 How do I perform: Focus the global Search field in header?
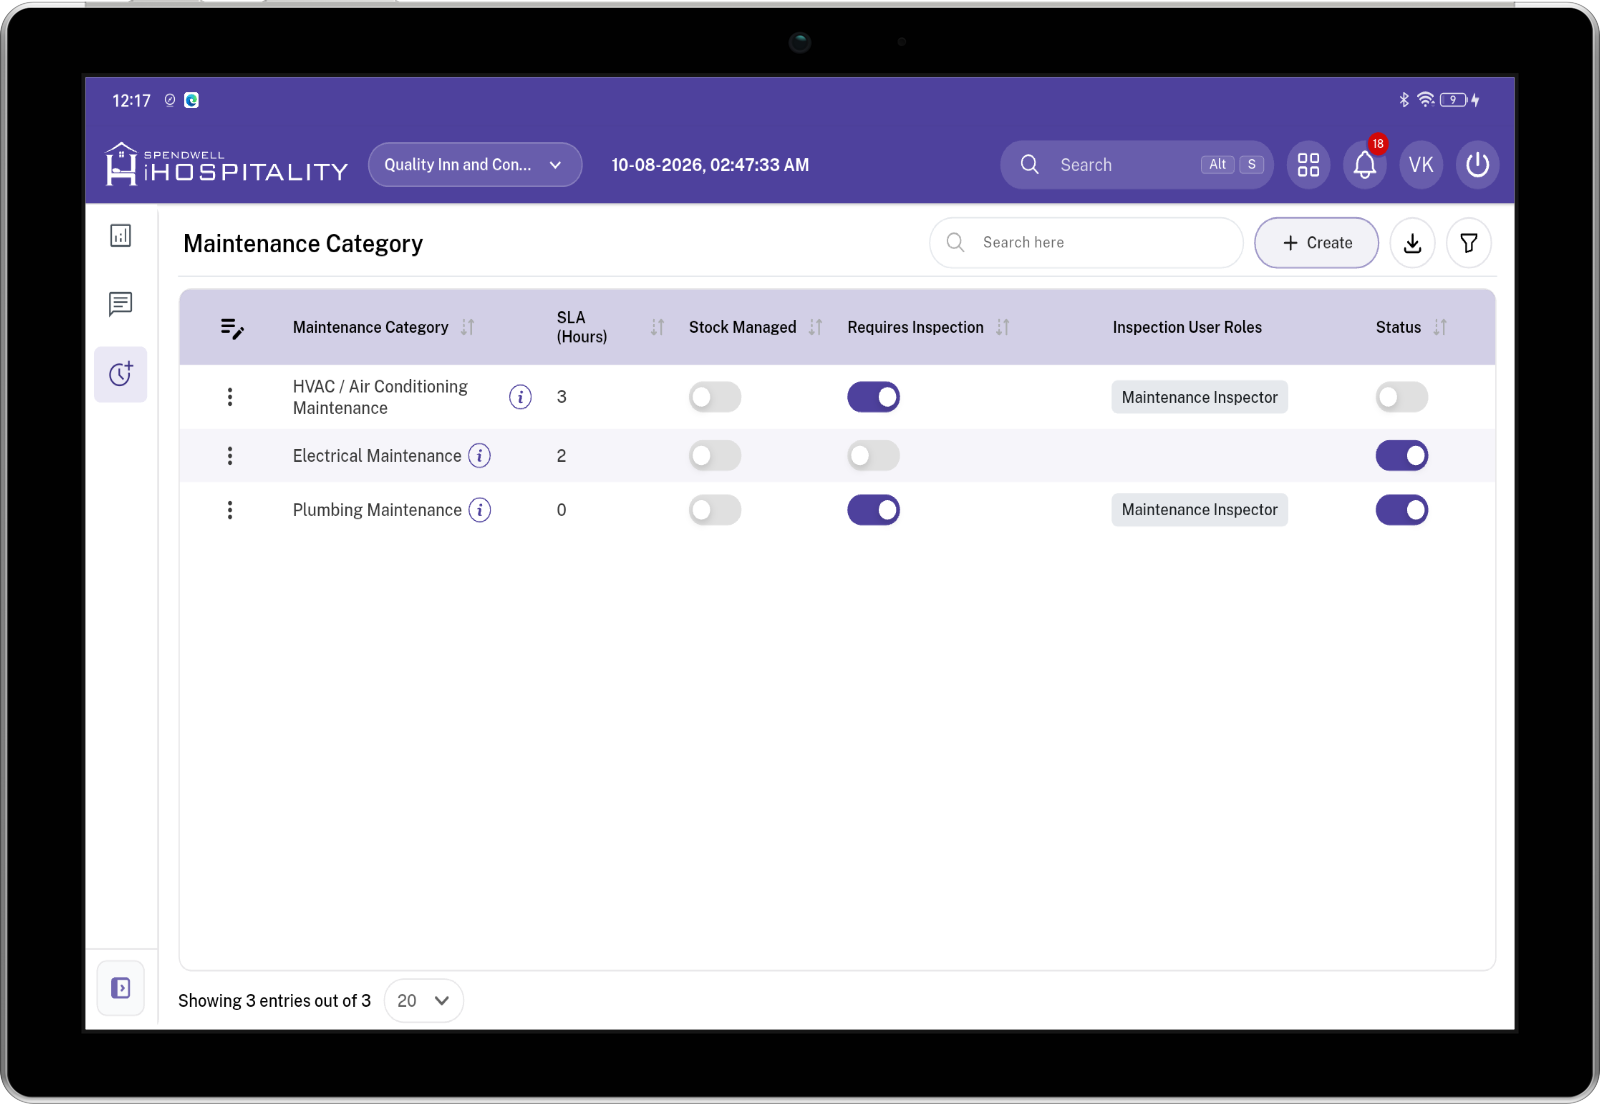(1137, 165)
